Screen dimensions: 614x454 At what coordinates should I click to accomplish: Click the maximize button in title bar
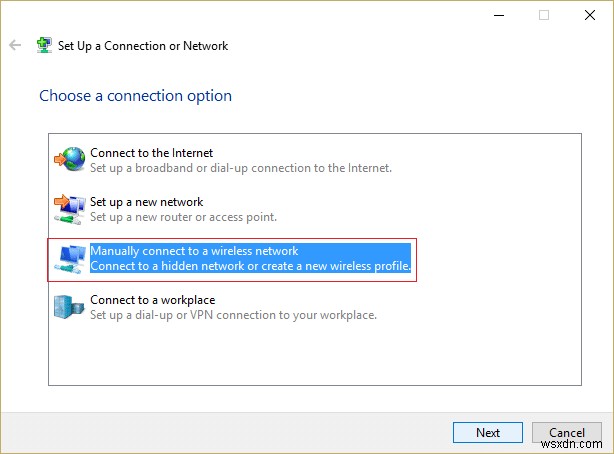[544, 16]
